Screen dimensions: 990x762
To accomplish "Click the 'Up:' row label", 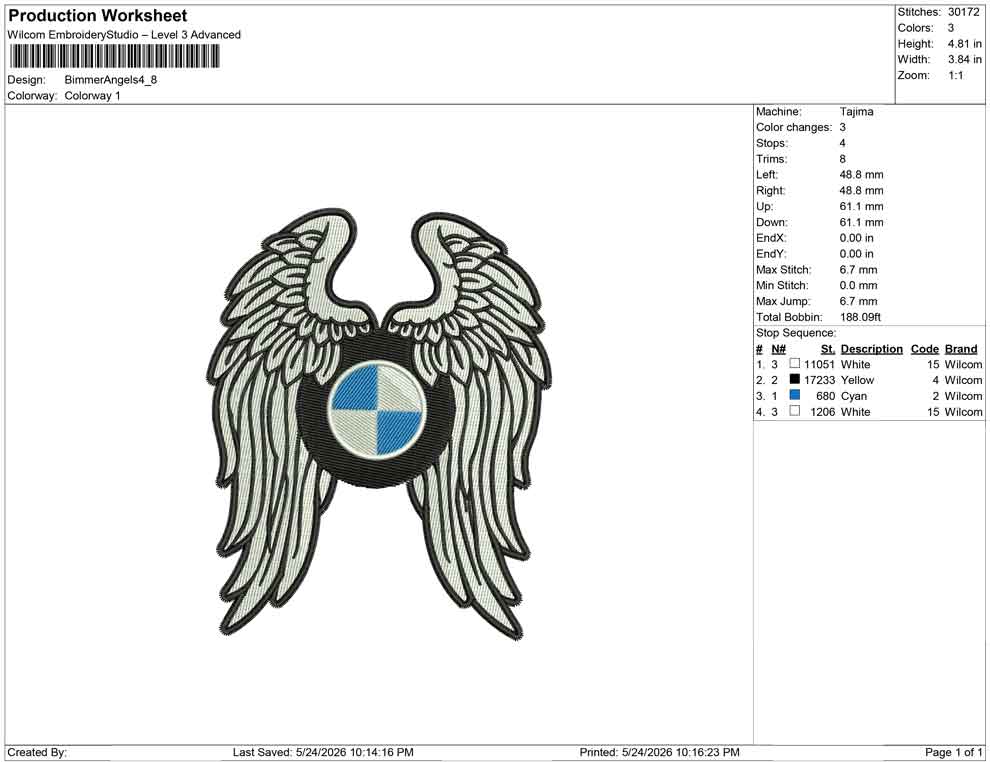I will coord(764,206).
